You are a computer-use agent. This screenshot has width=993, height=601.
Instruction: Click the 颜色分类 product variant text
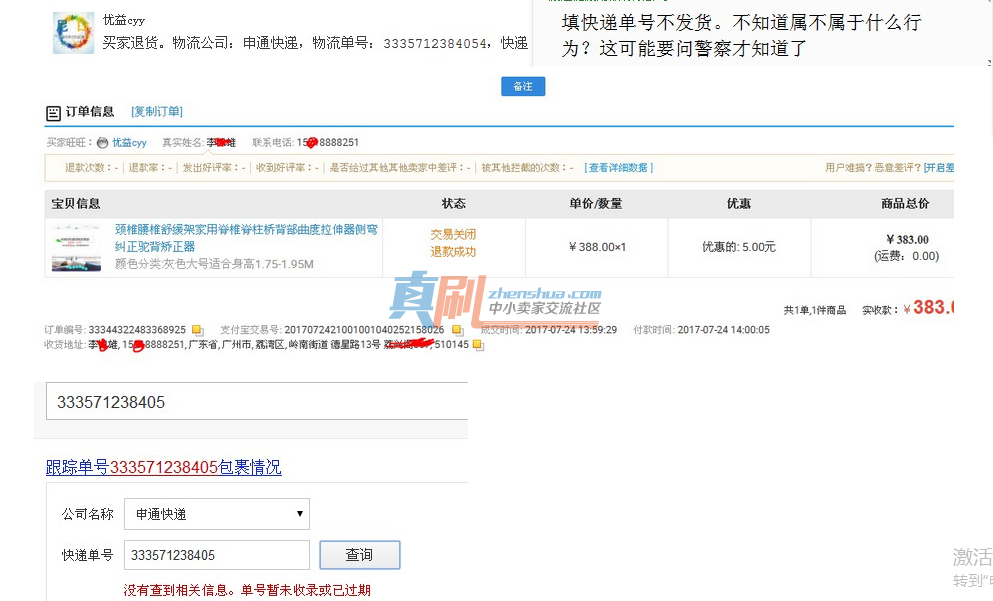(x=214, y=264)
